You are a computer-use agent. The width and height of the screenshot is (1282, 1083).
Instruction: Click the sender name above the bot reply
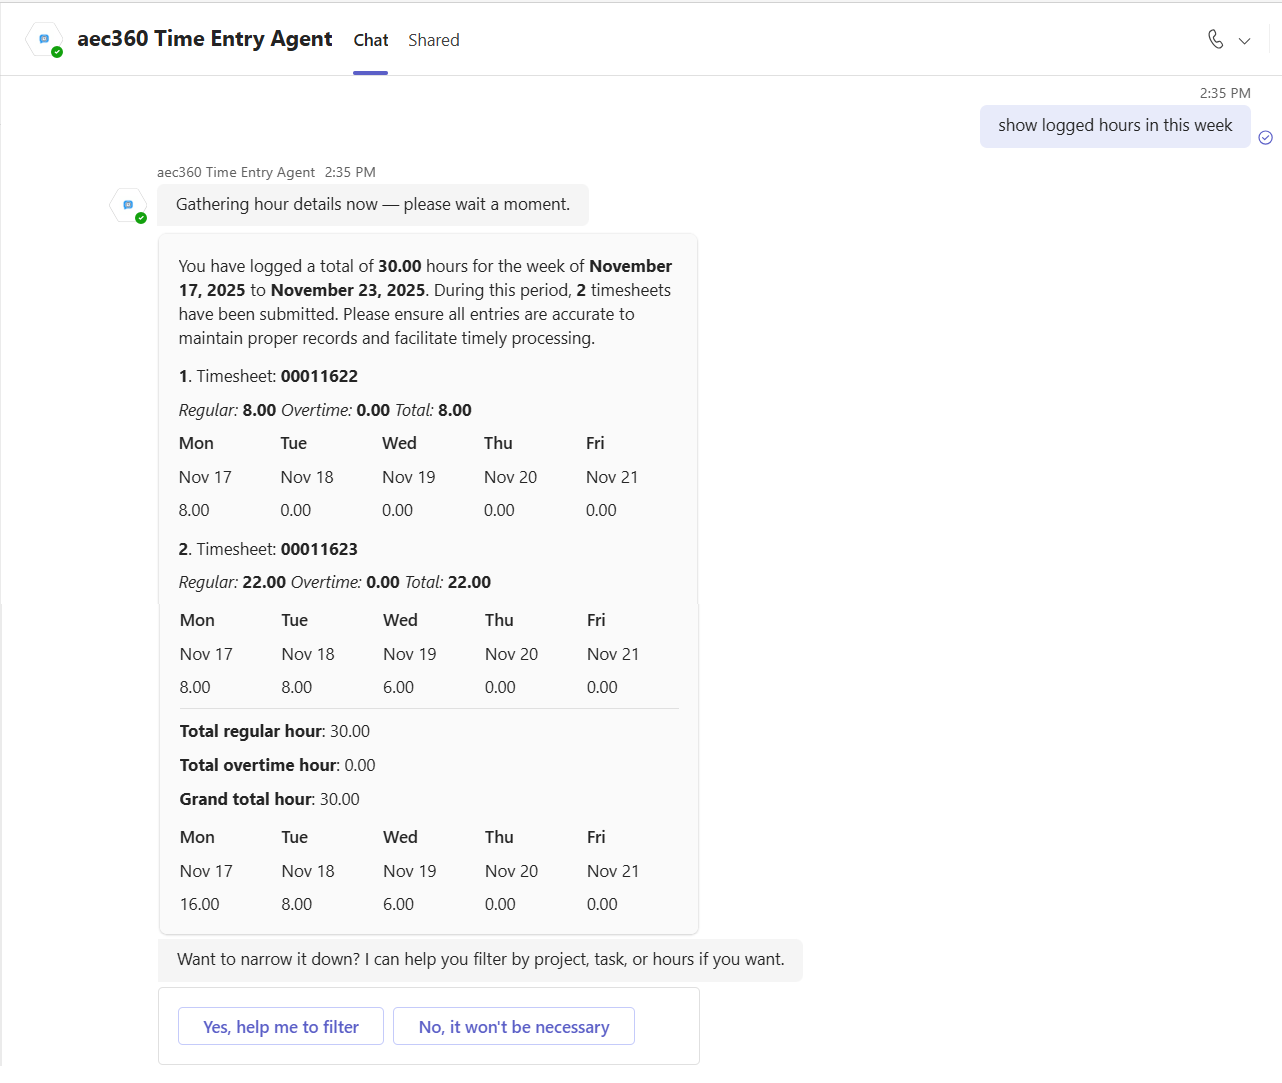(x=235, y=172)
